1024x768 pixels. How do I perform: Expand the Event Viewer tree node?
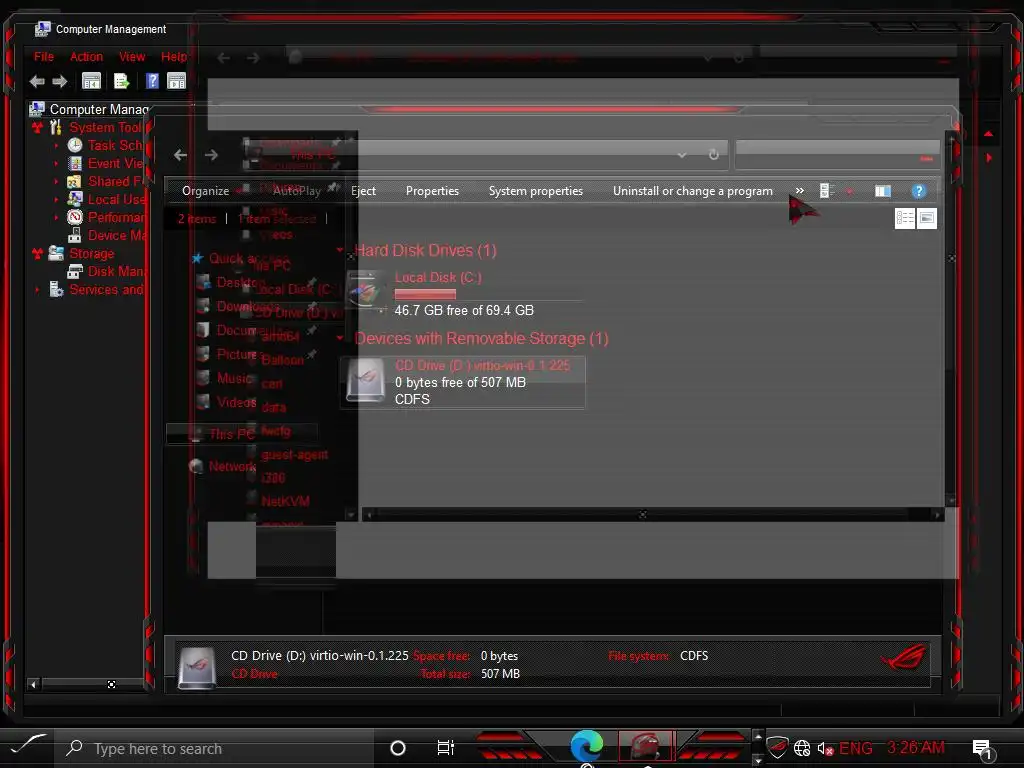[56, 163]
